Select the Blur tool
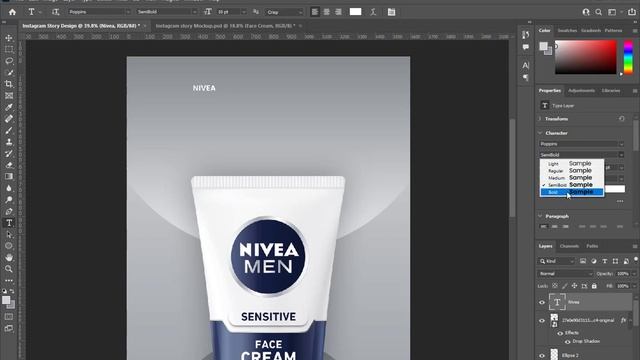 (9, 188)
